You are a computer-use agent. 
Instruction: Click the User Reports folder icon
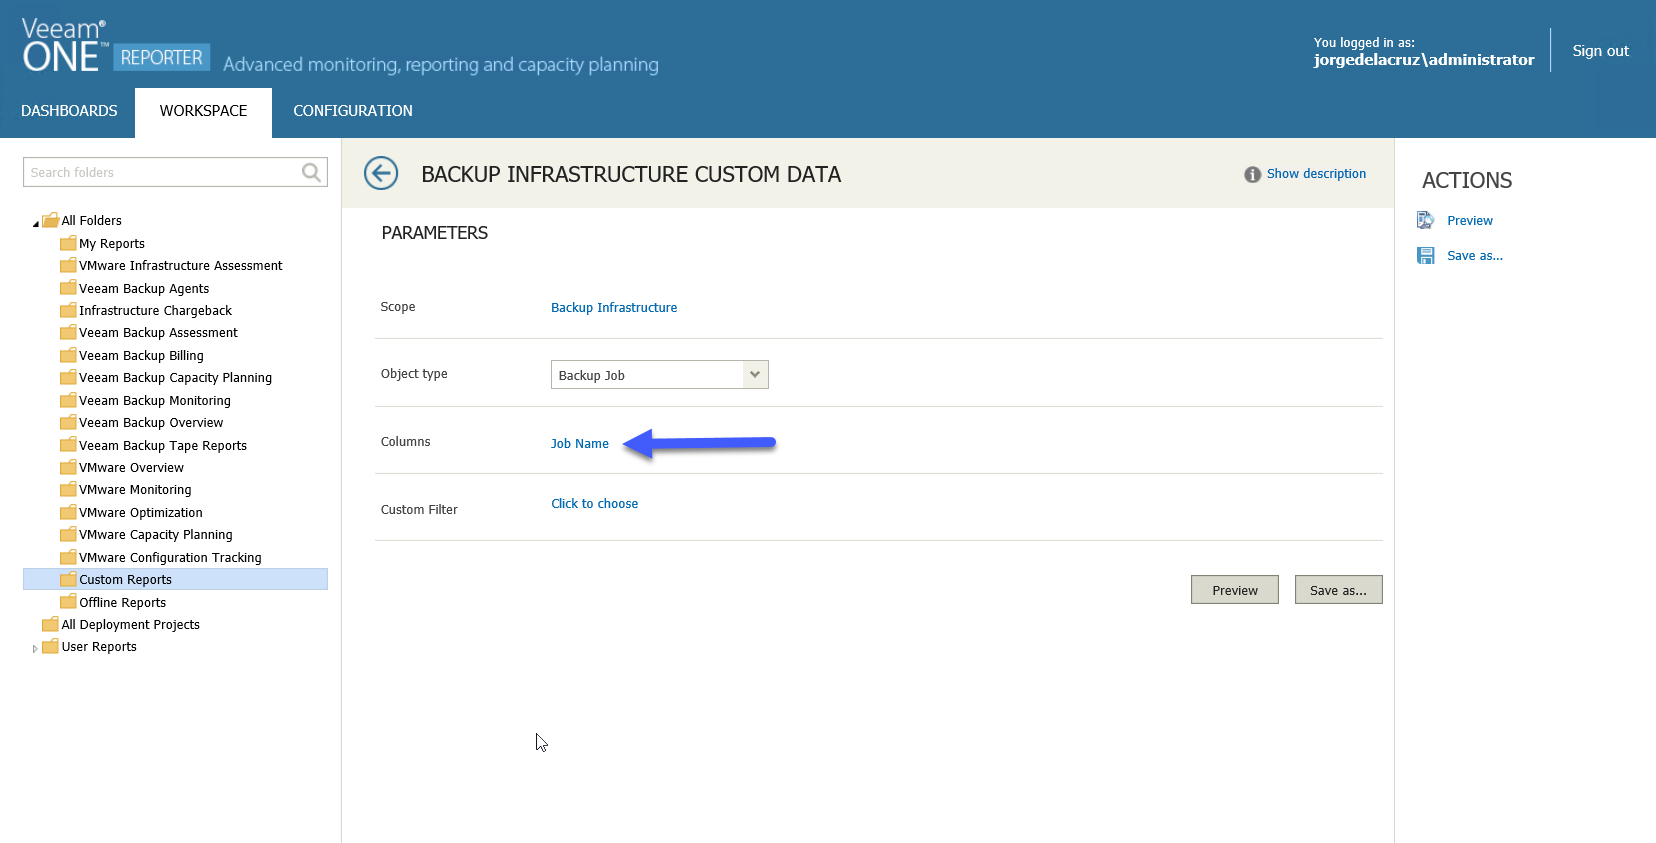pyautogui.click(x=50, y=646)
